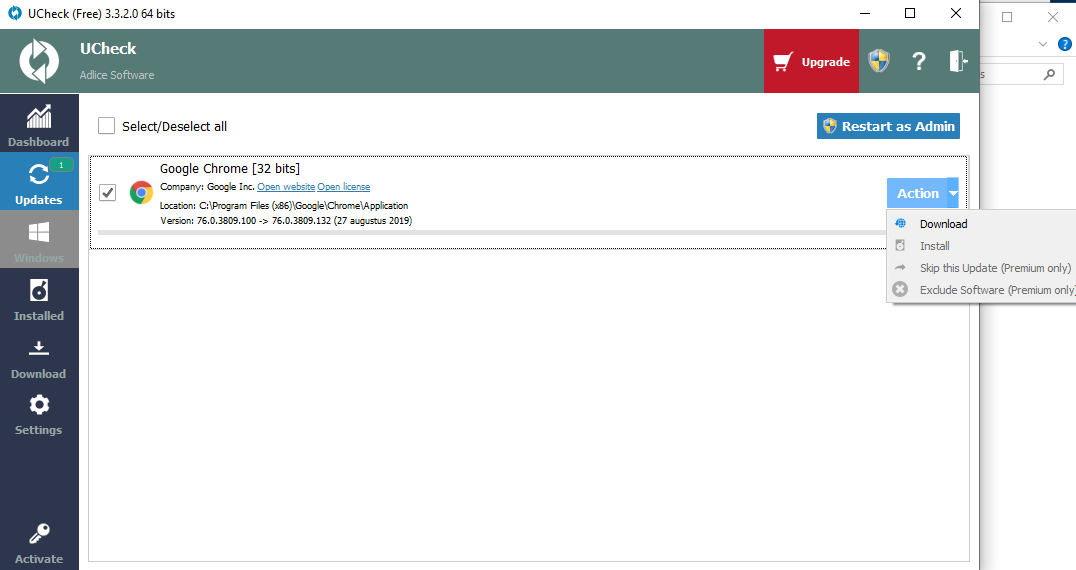Maximize the background window
The height and width of the screenshot is (570, 1076).
click(x=1007, y=17)
